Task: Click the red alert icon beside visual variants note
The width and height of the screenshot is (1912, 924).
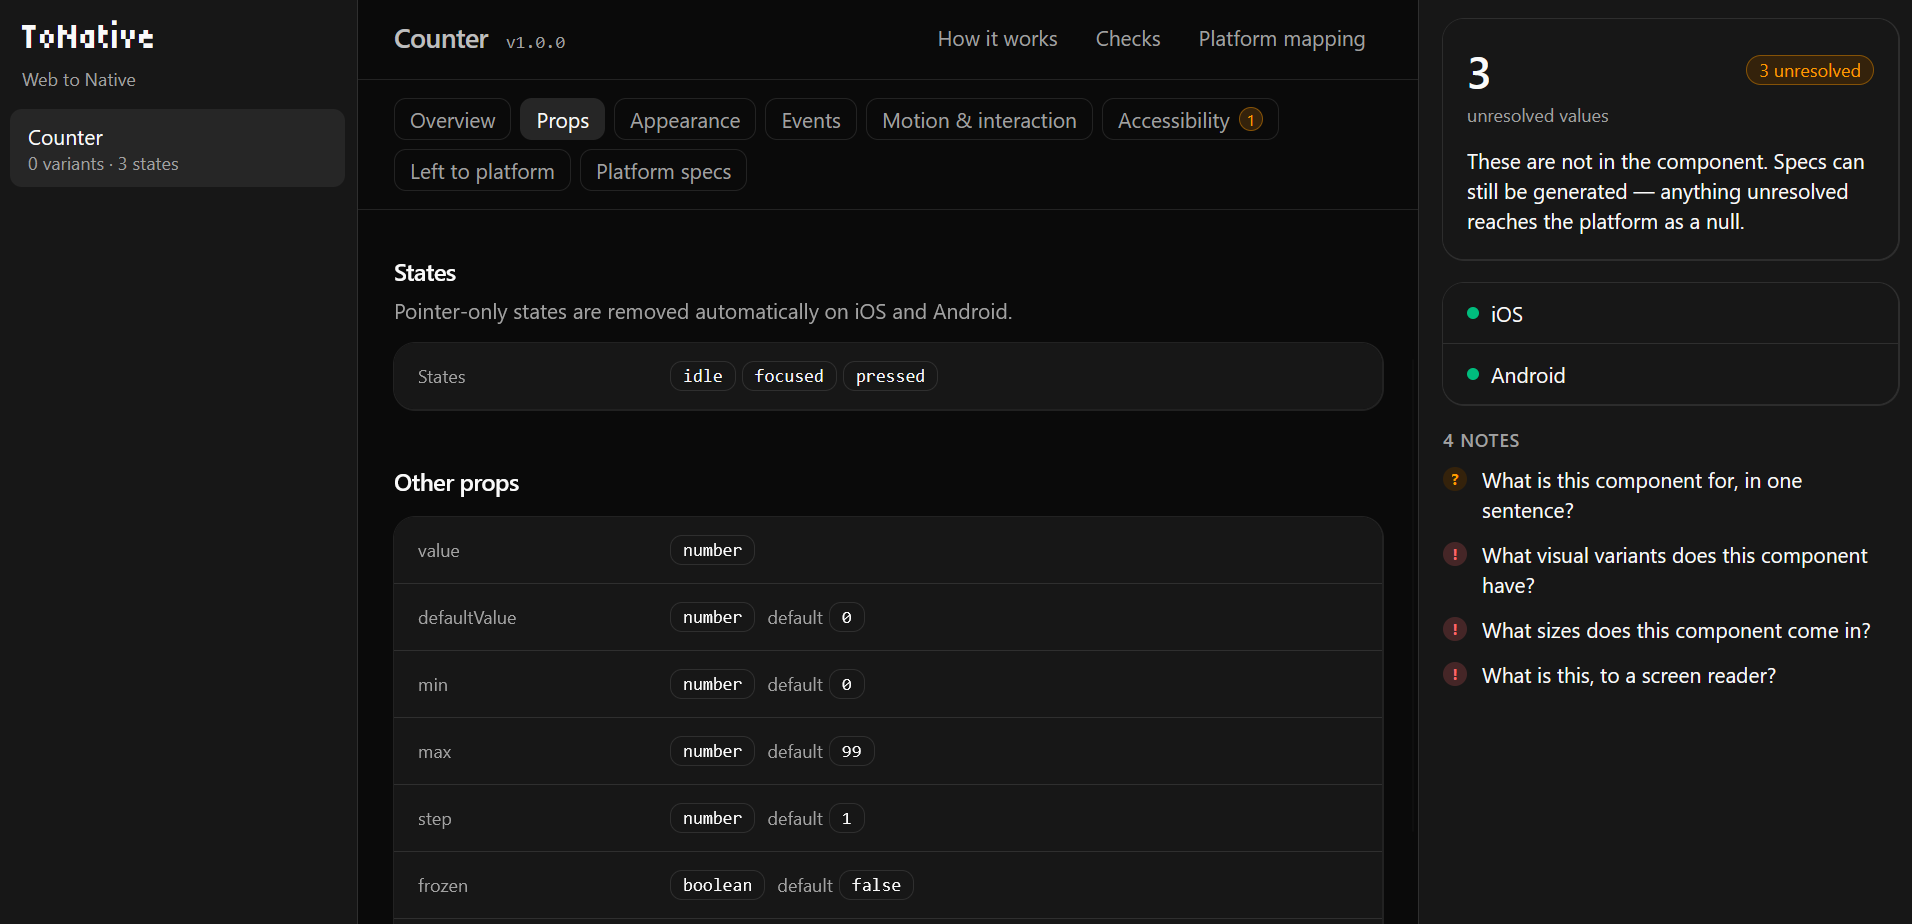Action: (1455, 555)
